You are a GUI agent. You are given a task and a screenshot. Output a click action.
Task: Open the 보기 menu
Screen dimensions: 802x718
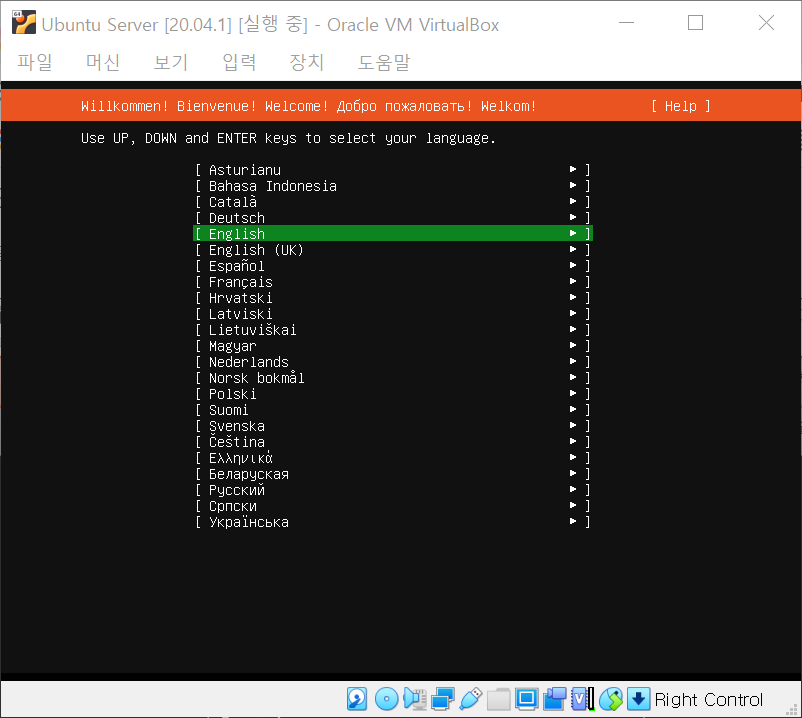(171, 62)
